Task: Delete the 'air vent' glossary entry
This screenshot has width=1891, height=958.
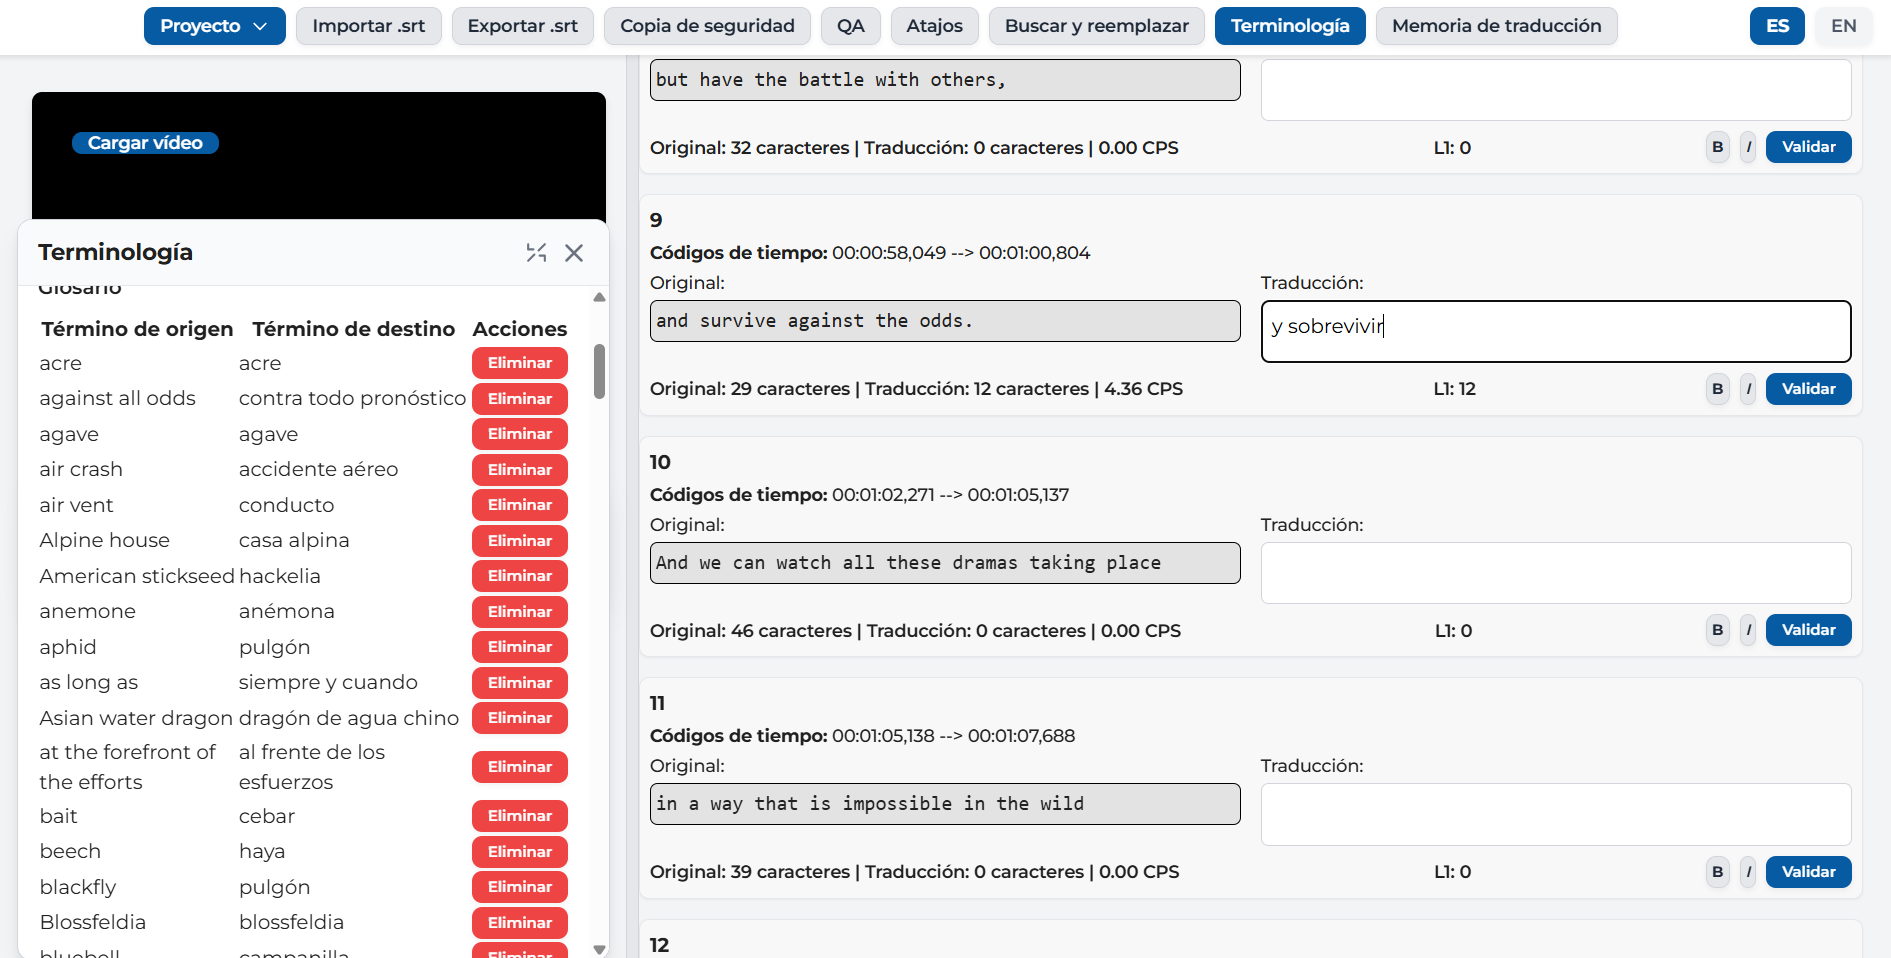Action: tap(520, 505)
